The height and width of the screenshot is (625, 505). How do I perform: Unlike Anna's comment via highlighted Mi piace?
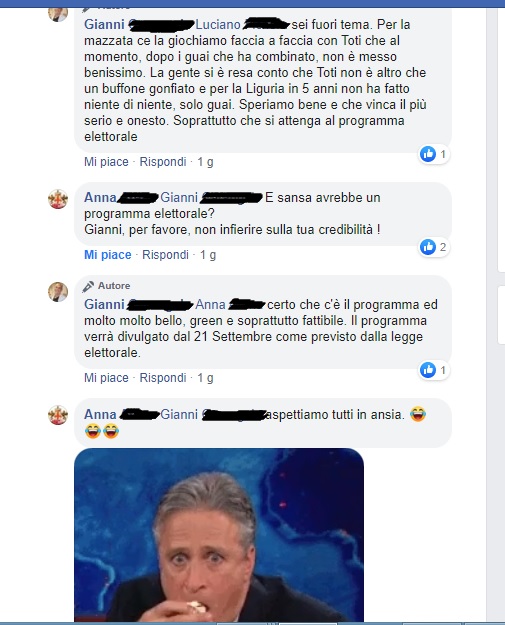[108, 255]
